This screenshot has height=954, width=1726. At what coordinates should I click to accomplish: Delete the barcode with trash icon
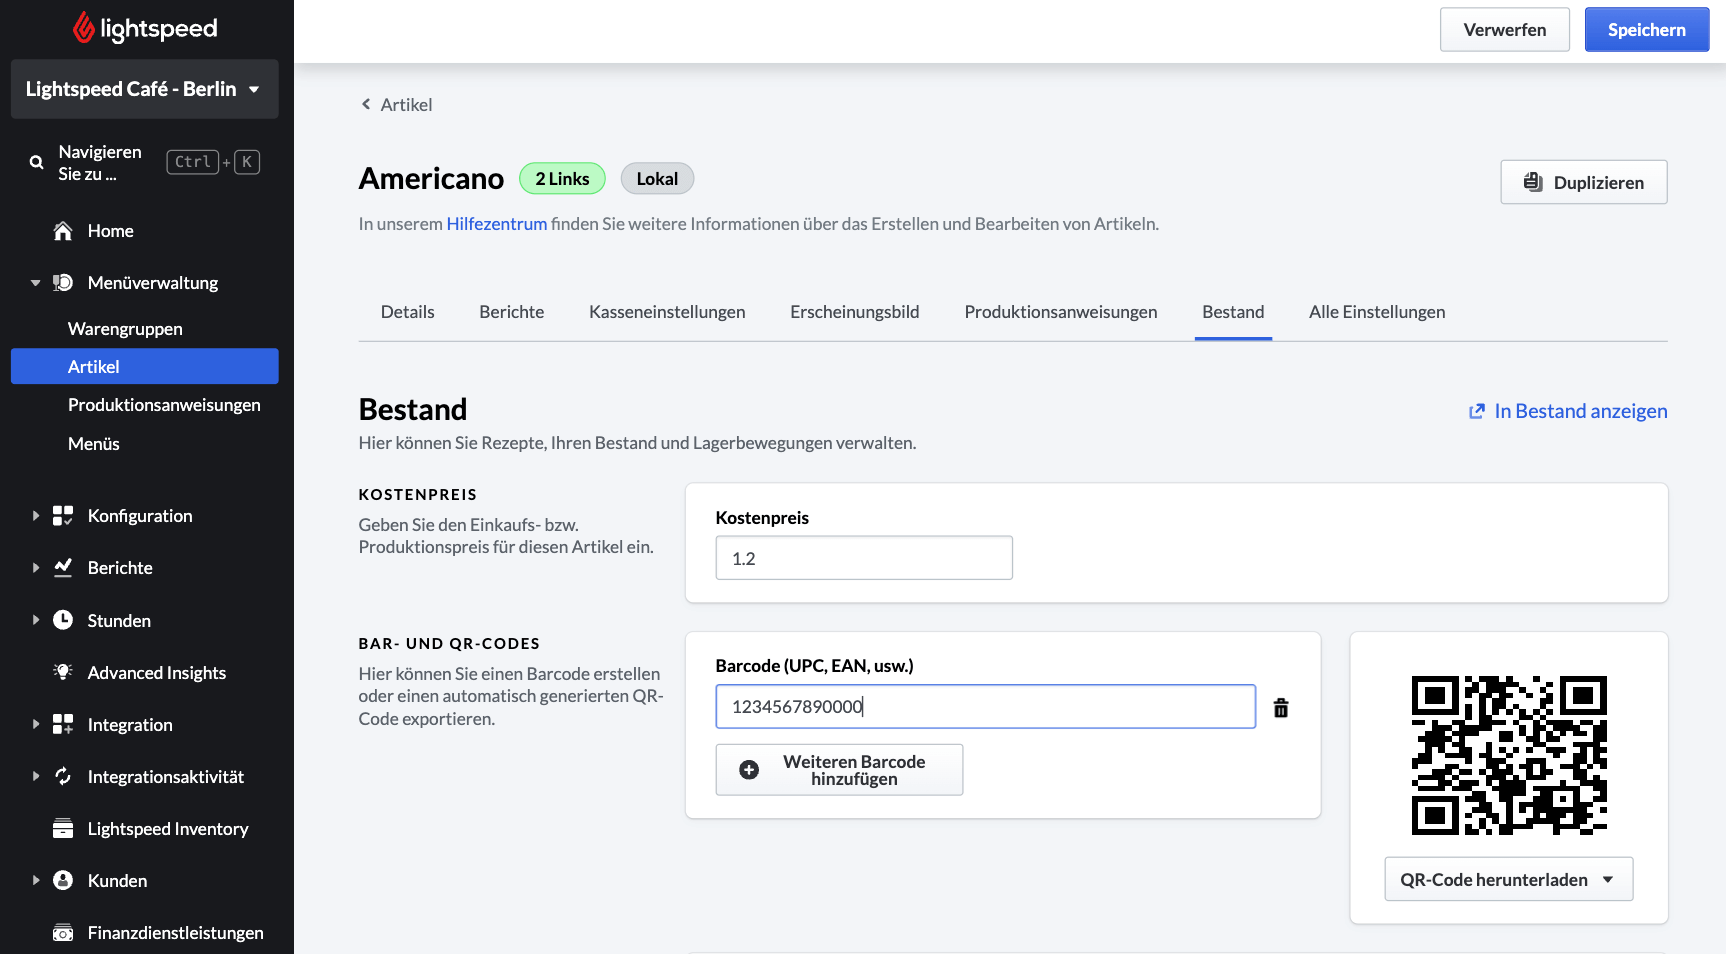pyautogui.click(x=1280, y=708)
